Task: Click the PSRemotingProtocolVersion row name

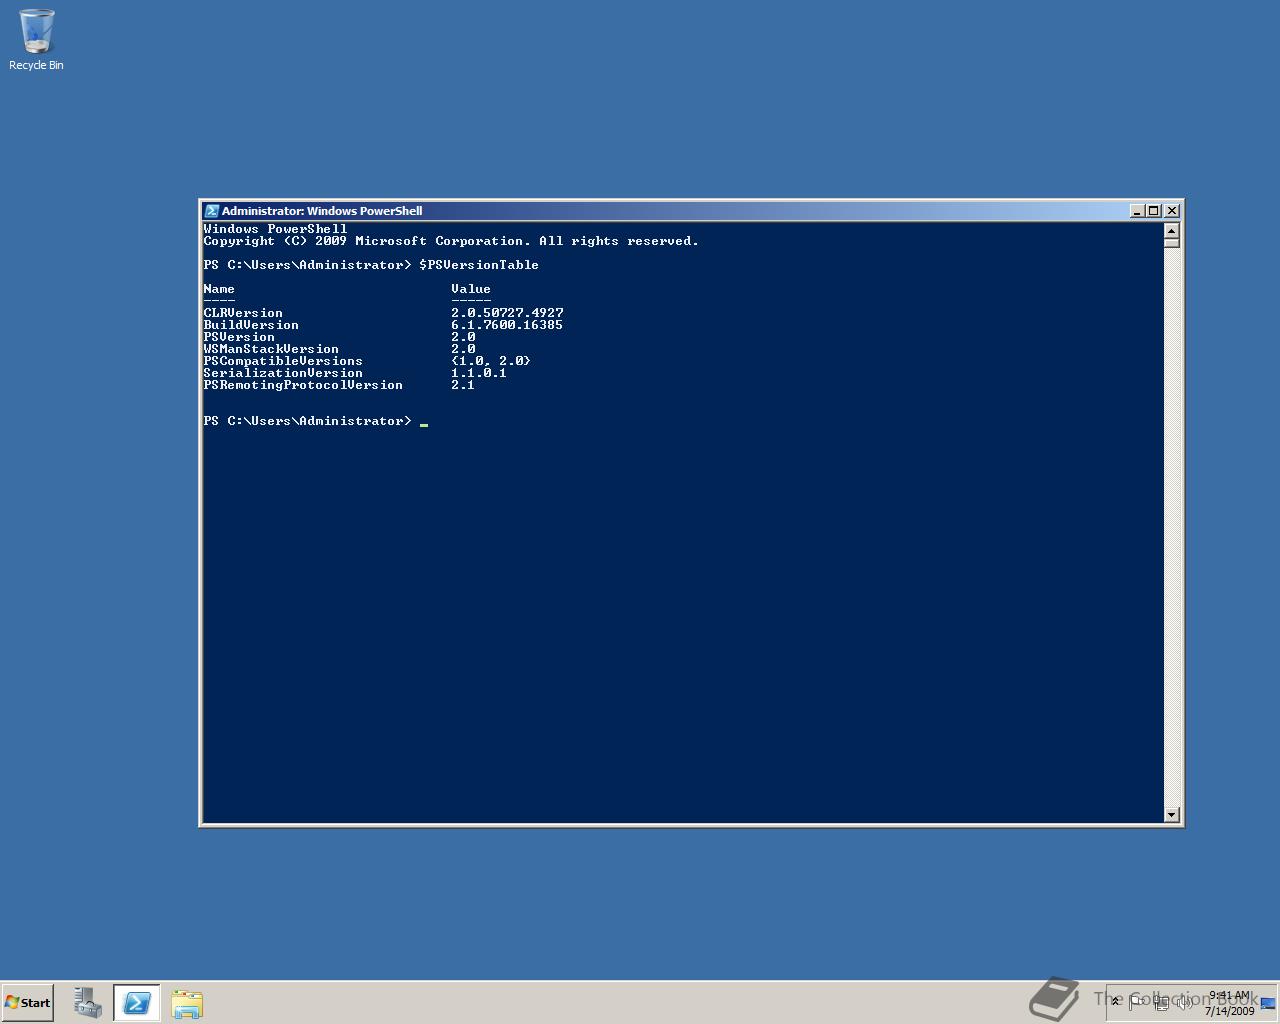Action: tap(303, 385)
